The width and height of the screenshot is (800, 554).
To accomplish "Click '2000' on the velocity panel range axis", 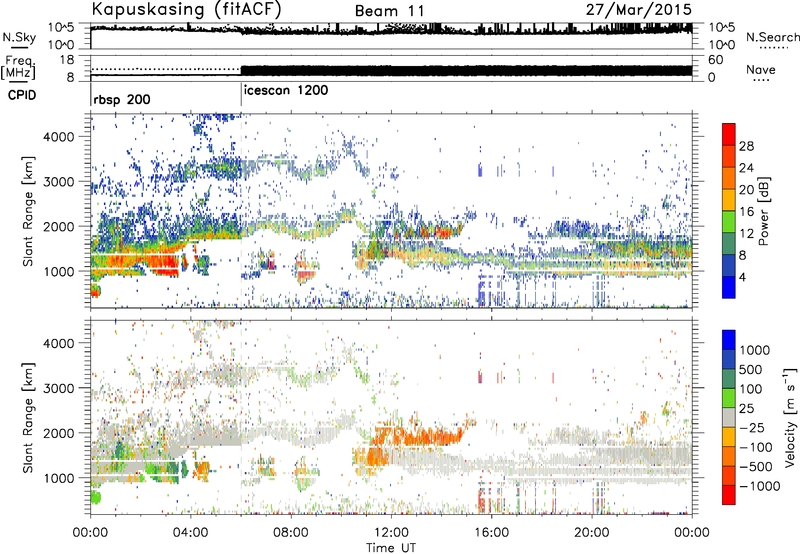I will (x=59, y=433).
